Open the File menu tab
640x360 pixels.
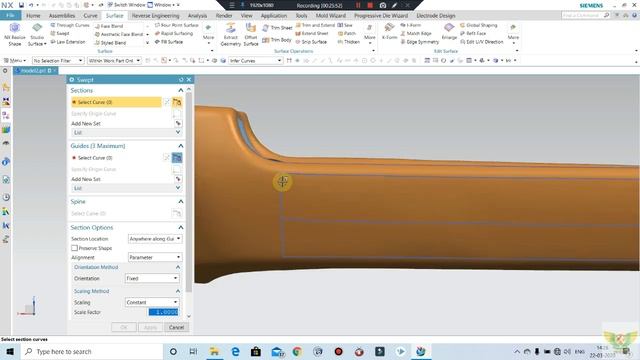[x=10, y=16]
